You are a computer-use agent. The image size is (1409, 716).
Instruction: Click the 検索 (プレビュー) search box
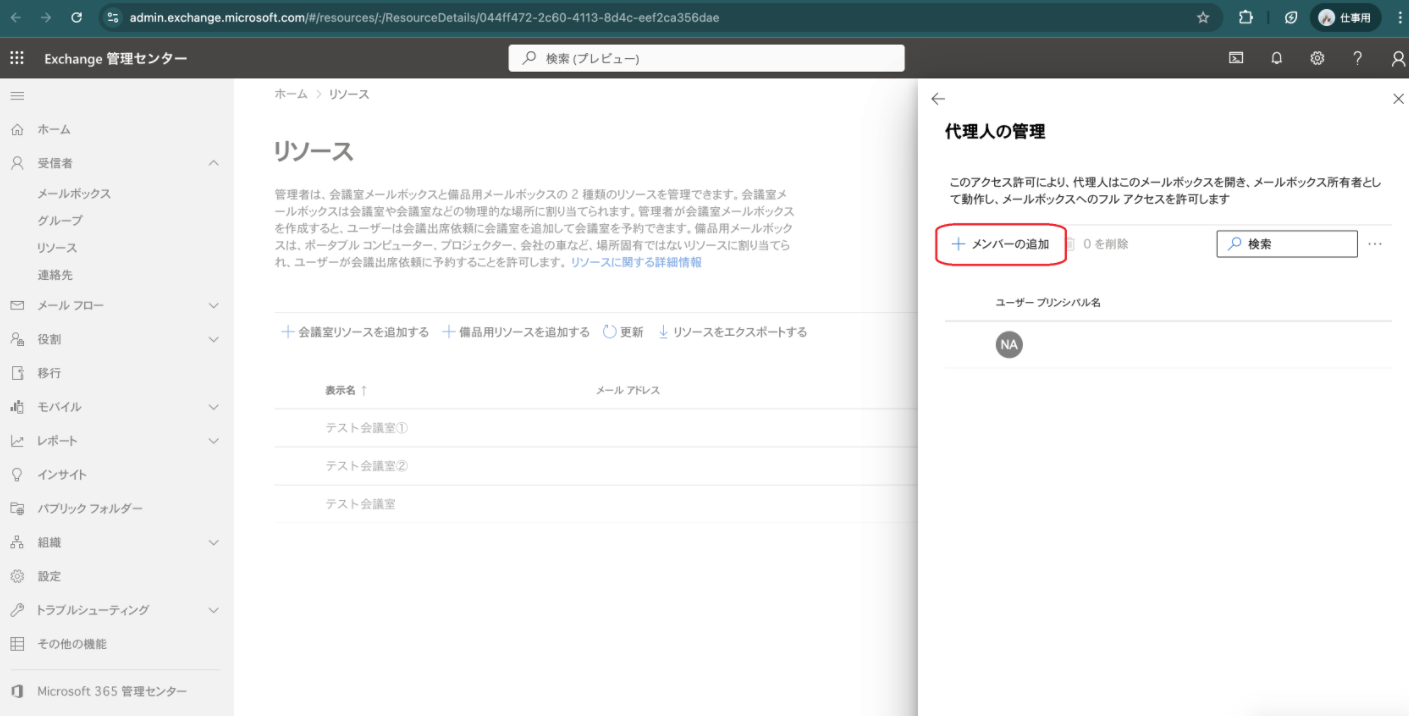706,58
